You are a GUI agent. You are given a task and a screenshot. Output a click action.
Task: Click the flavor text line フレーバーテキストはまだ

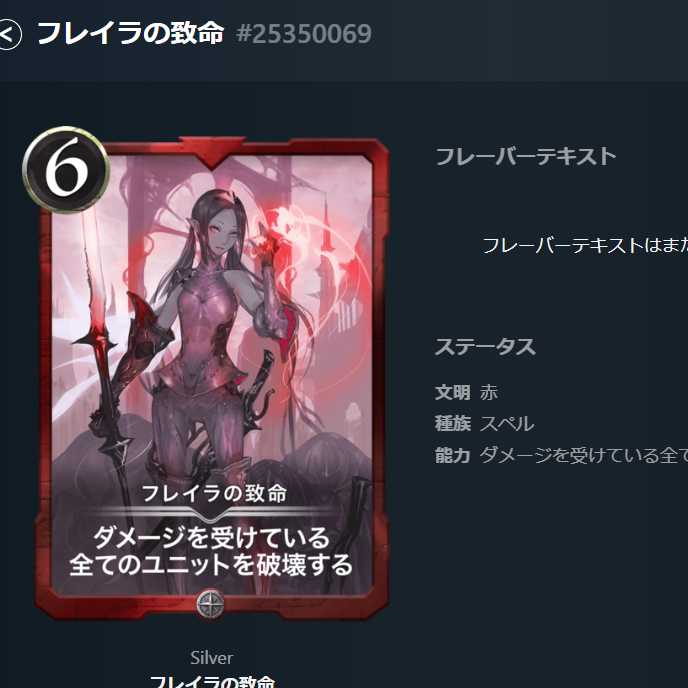click(x=585, y=245)
